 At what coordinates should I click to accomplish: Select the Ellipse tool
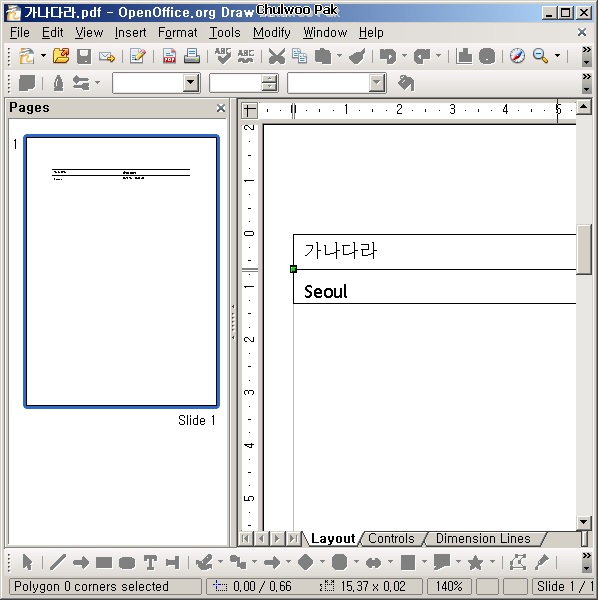point(127,562)
